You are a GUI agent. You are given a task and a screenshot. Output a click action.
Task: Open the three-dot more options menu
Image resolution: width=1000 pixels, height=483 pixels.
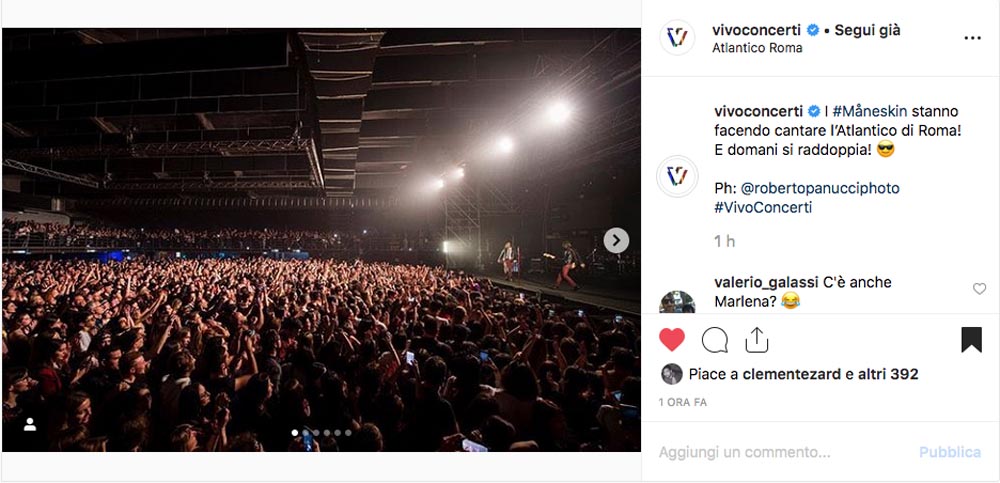tap(972, 38)
